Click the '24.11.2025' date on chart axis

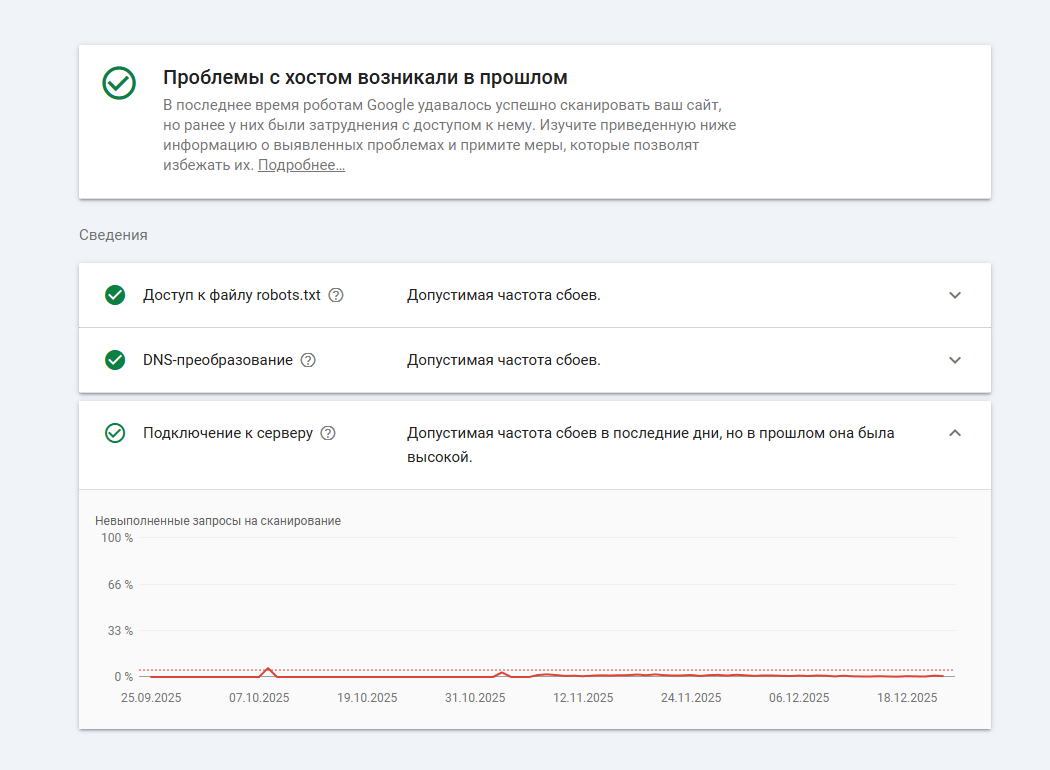[691, 698]
